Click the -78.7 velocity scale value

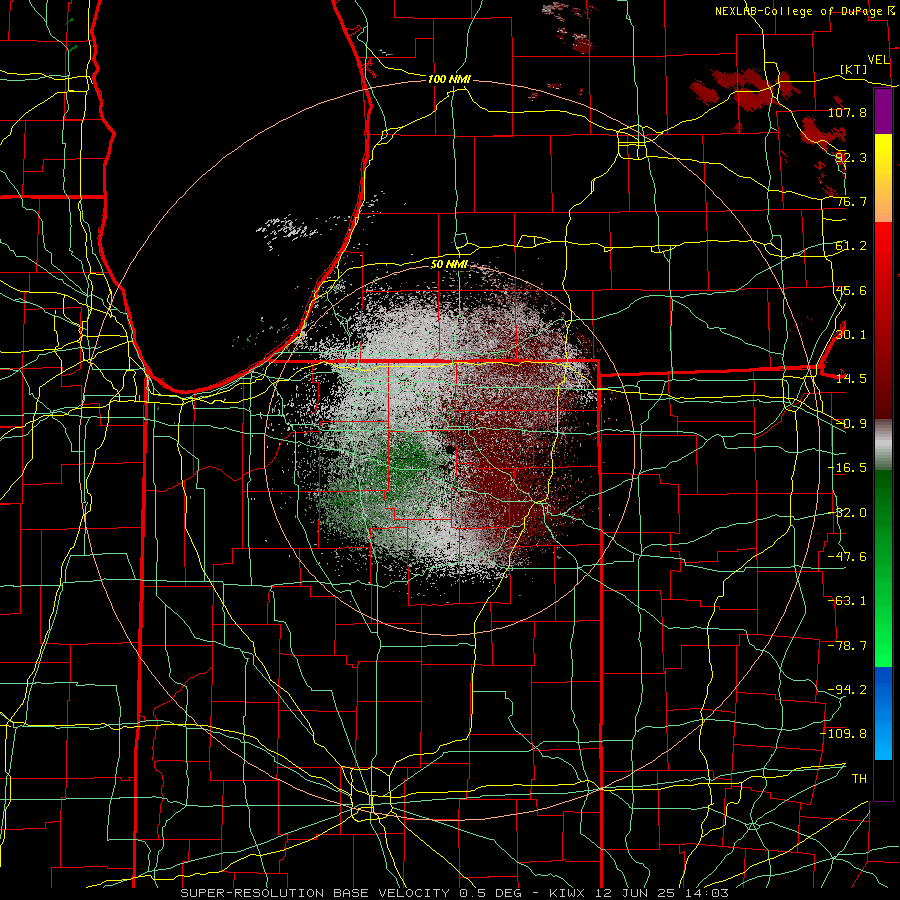coord(847,646)
